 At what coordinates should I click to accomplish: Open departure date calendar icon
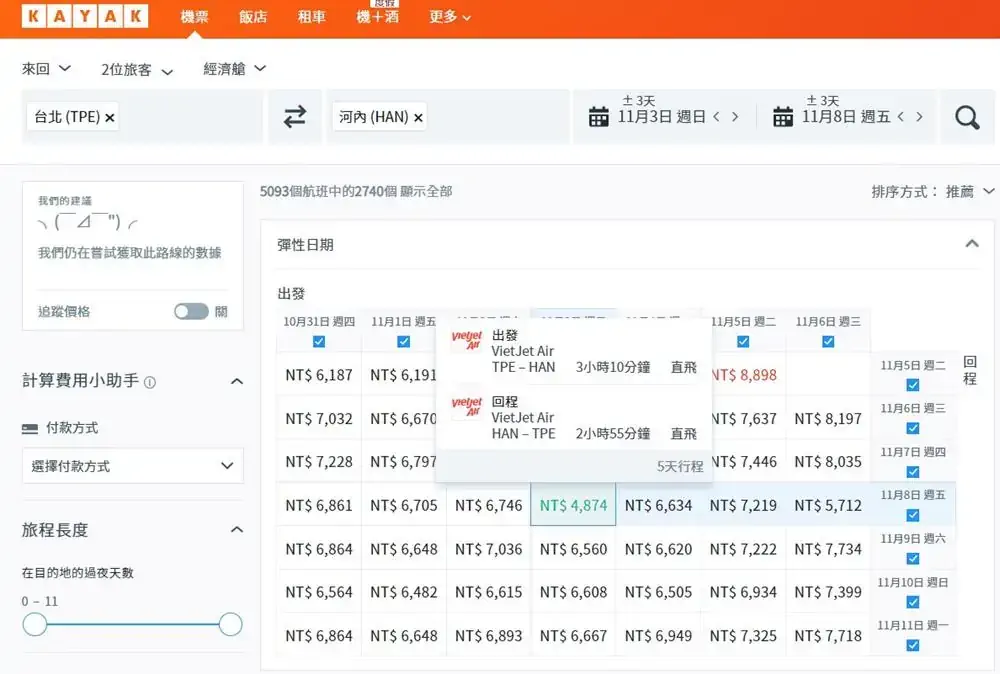click(598, 117)
